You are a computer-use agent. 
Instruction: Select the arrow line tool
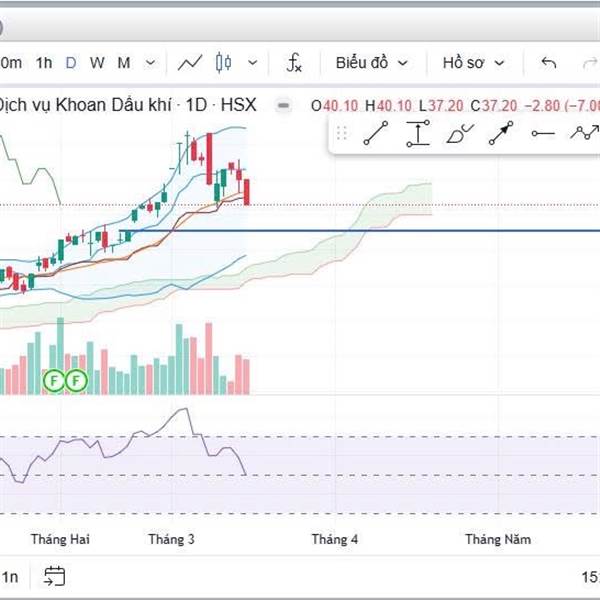coord(501,133)
